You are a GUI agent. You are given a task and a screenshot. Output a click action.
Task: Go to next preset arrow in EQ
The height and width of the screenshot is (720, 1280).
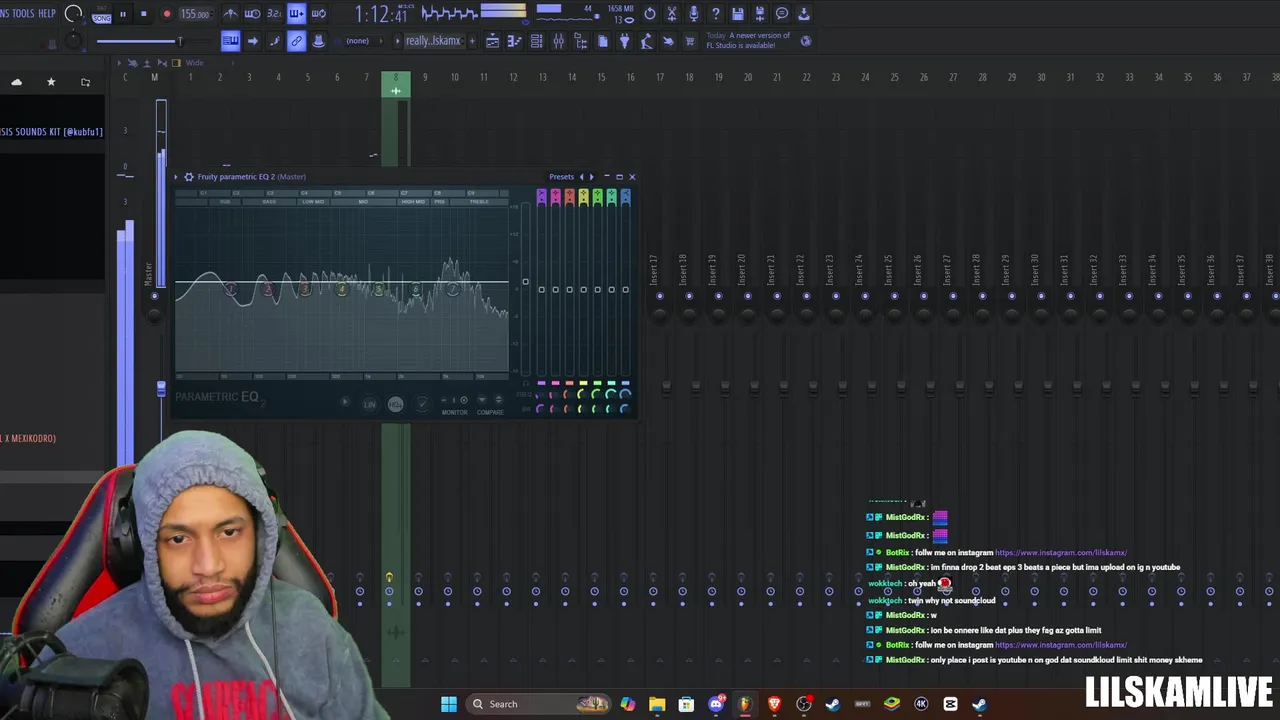pyautogui.click(x=591, y=177)
